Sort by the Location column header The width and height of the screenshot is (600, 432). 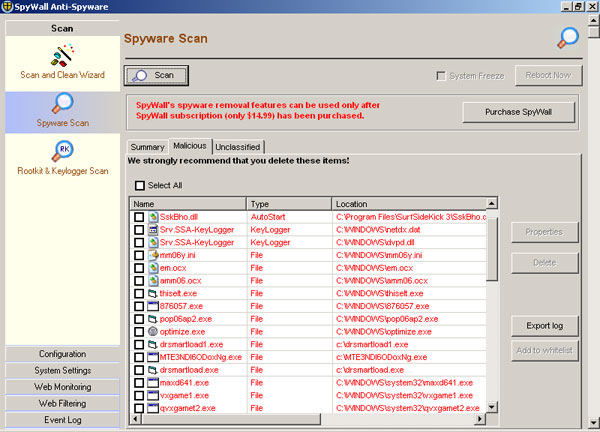point(409,204)
